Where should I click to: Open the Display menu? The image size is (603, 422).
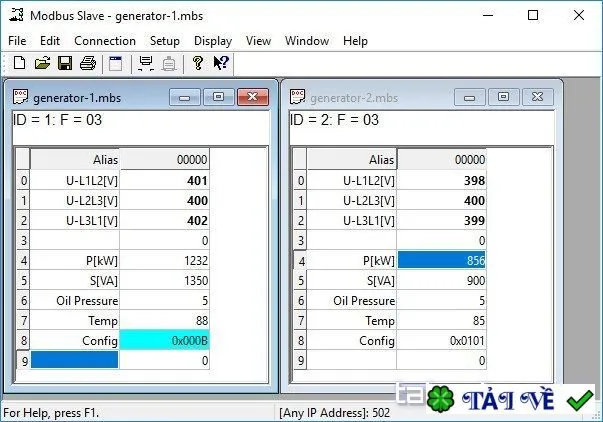click(213, 41)
